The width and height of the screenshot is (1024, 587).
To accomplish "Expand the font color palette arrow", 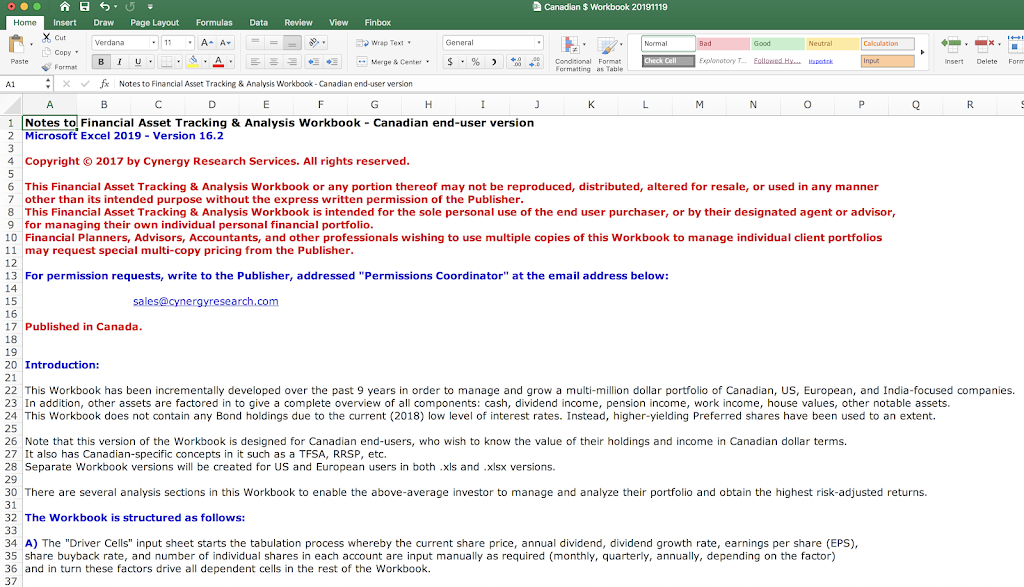I will 231,62.
